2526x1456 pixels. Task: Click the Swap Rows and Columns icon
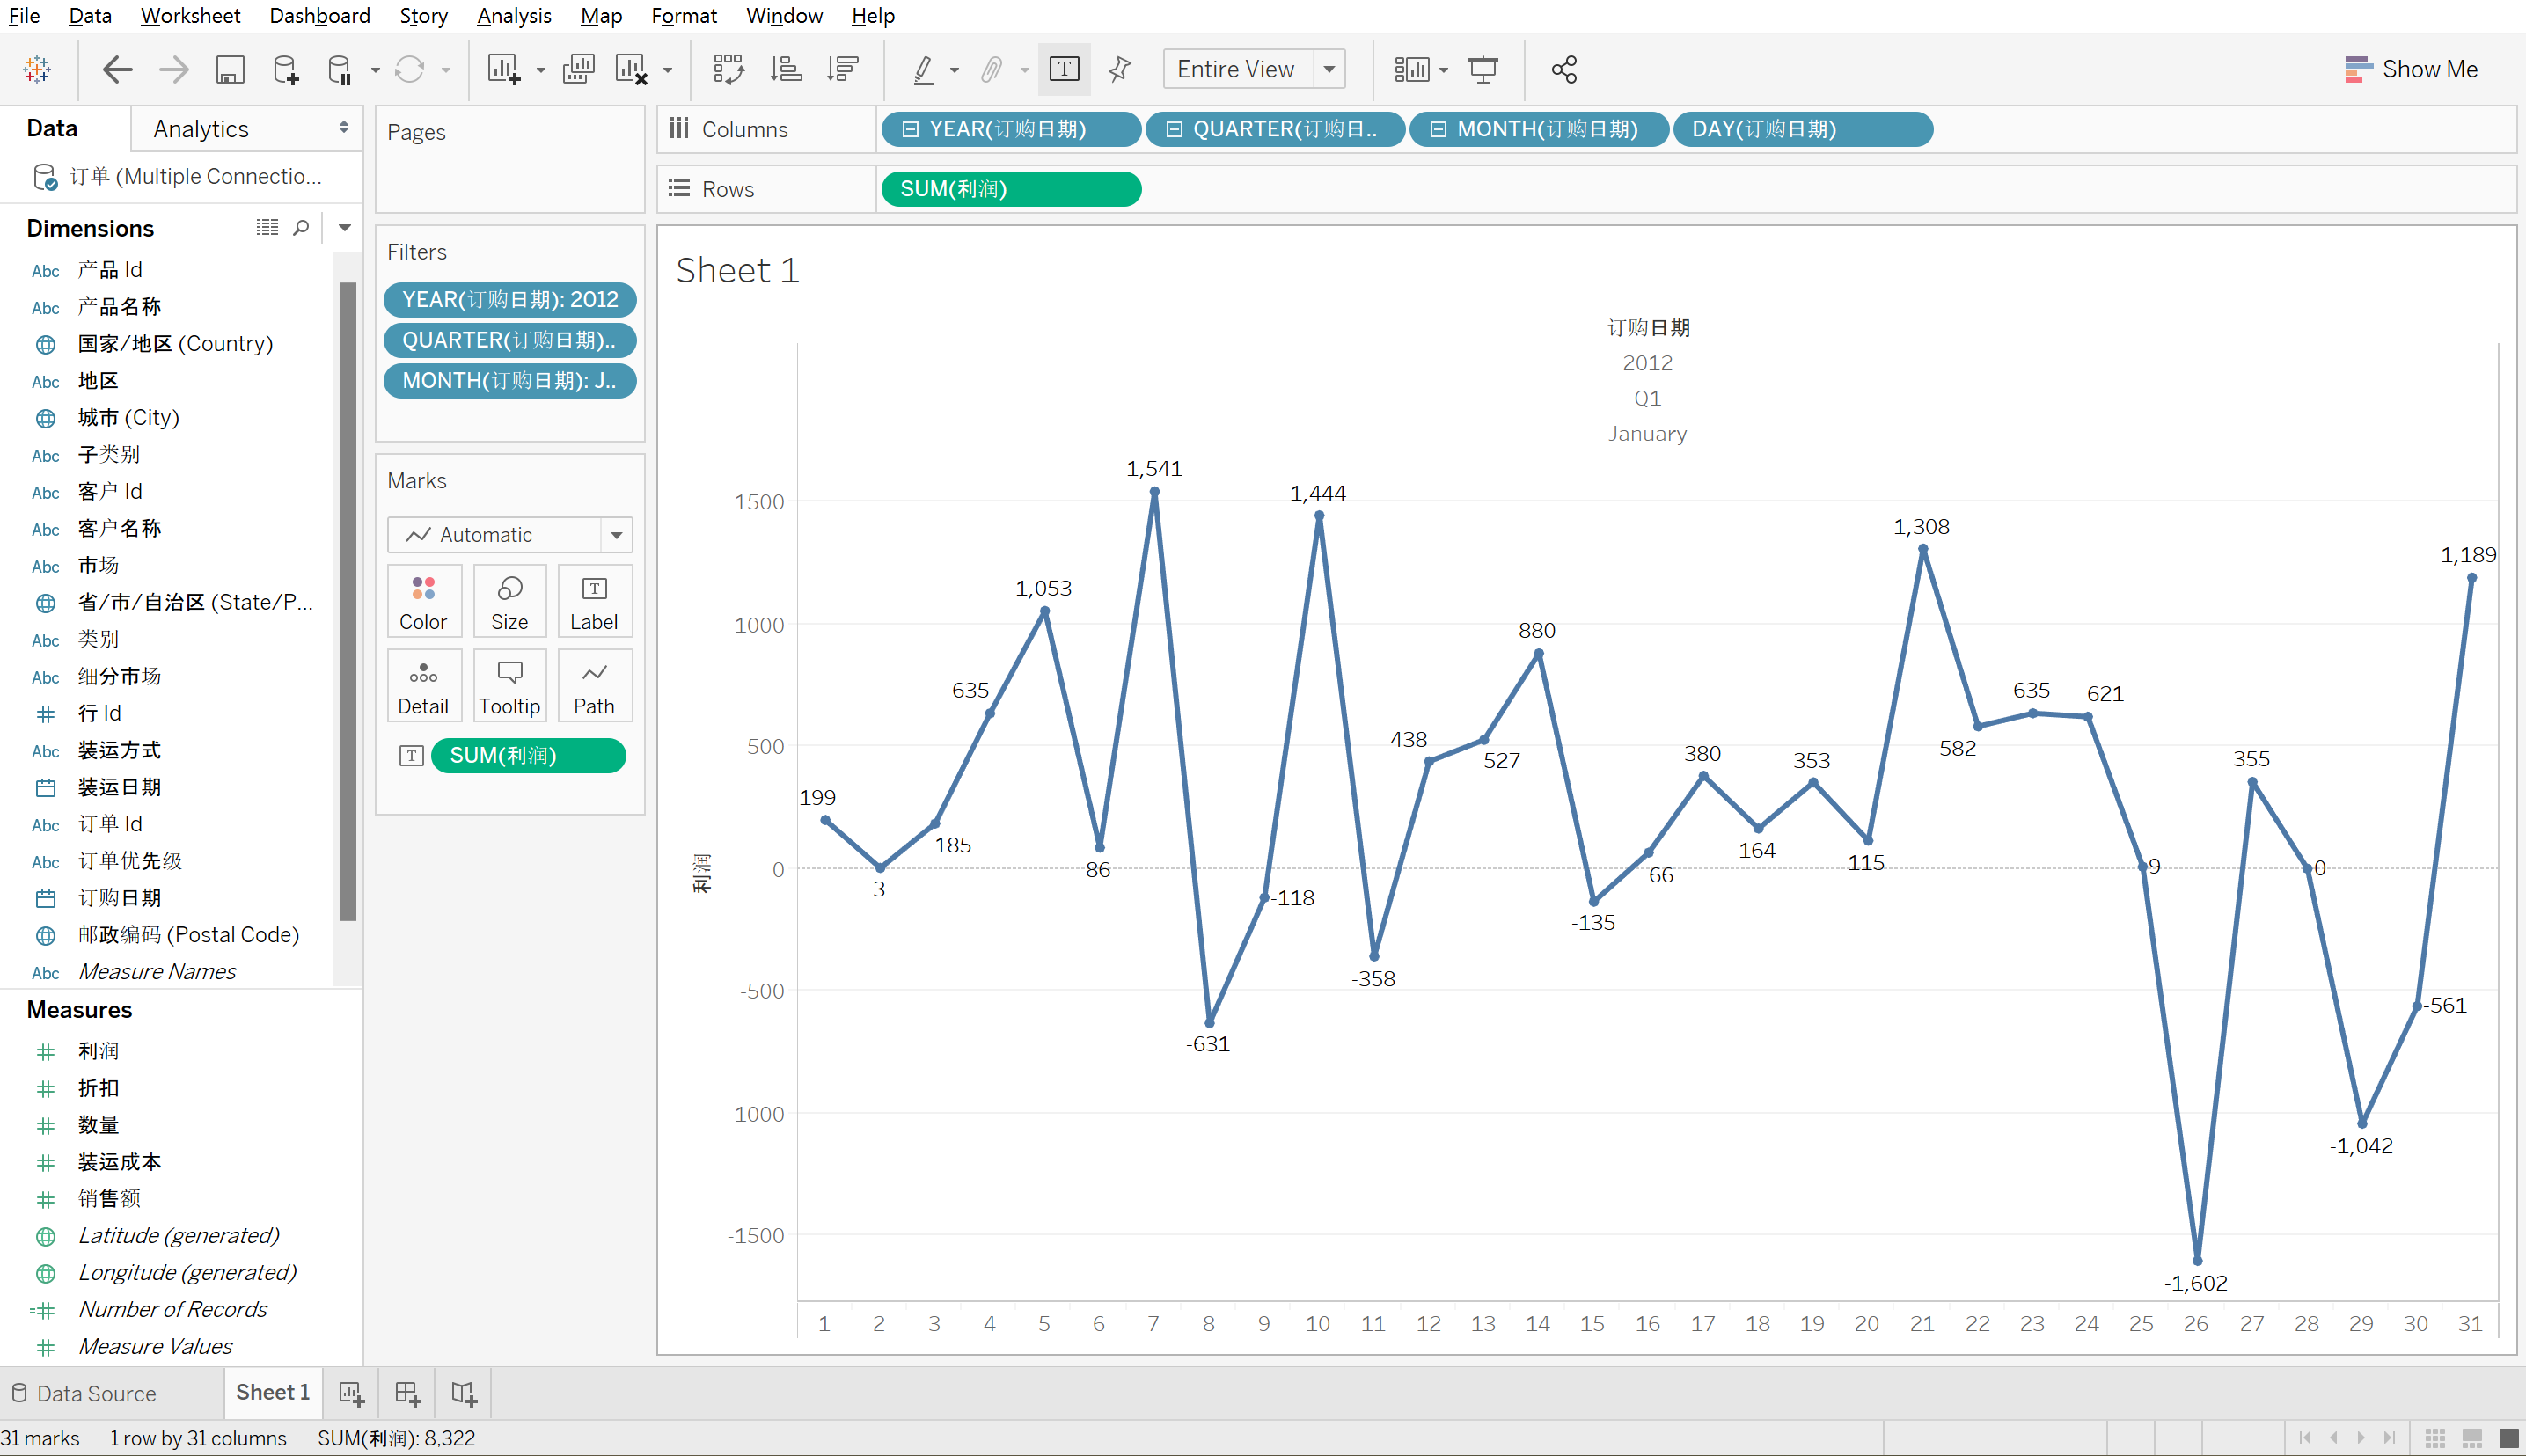point(728,69)
